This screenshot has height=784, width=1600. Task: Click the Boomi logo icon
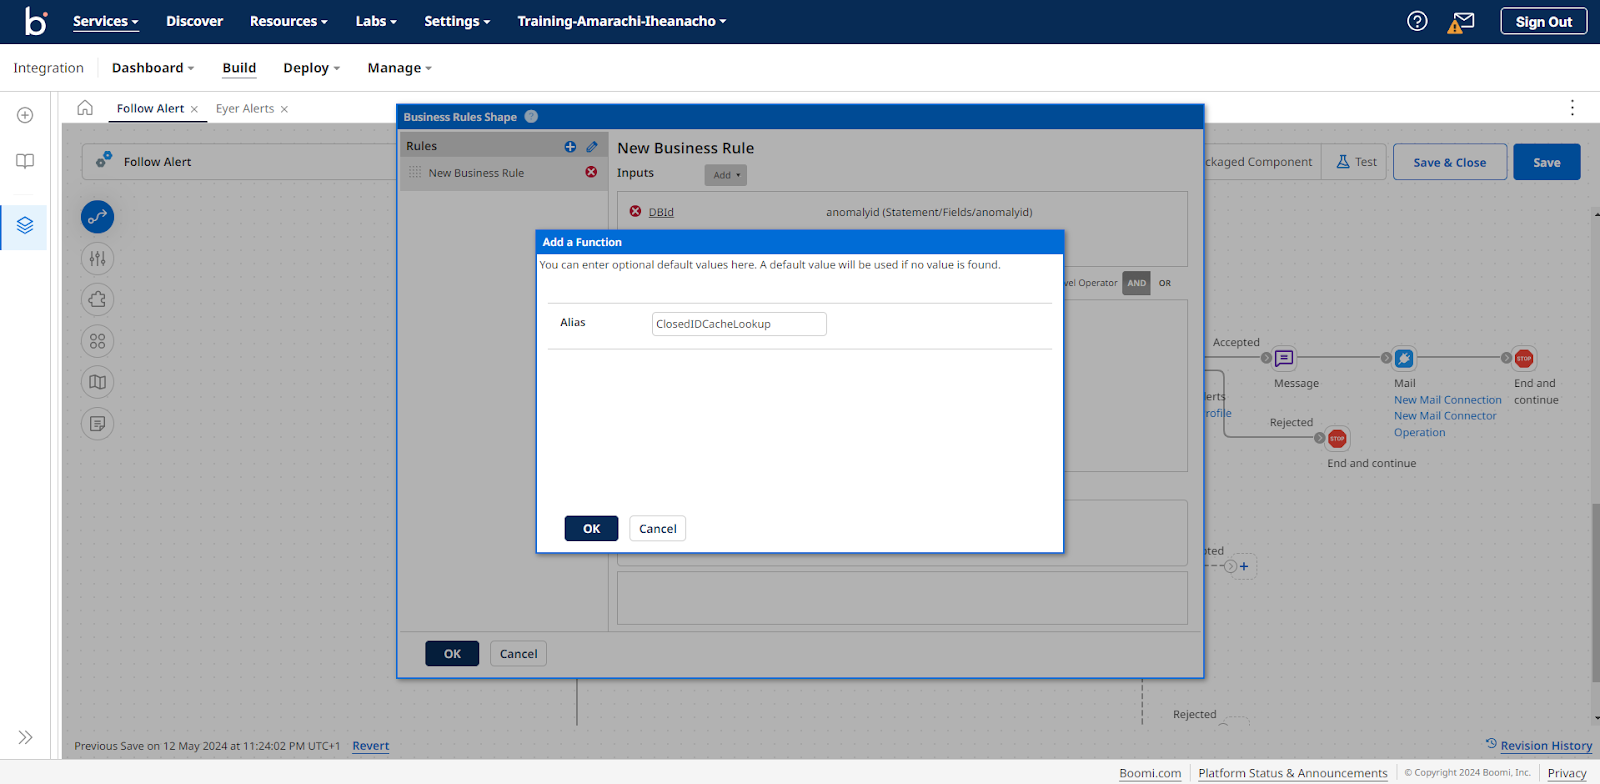(x=36, y=21)
